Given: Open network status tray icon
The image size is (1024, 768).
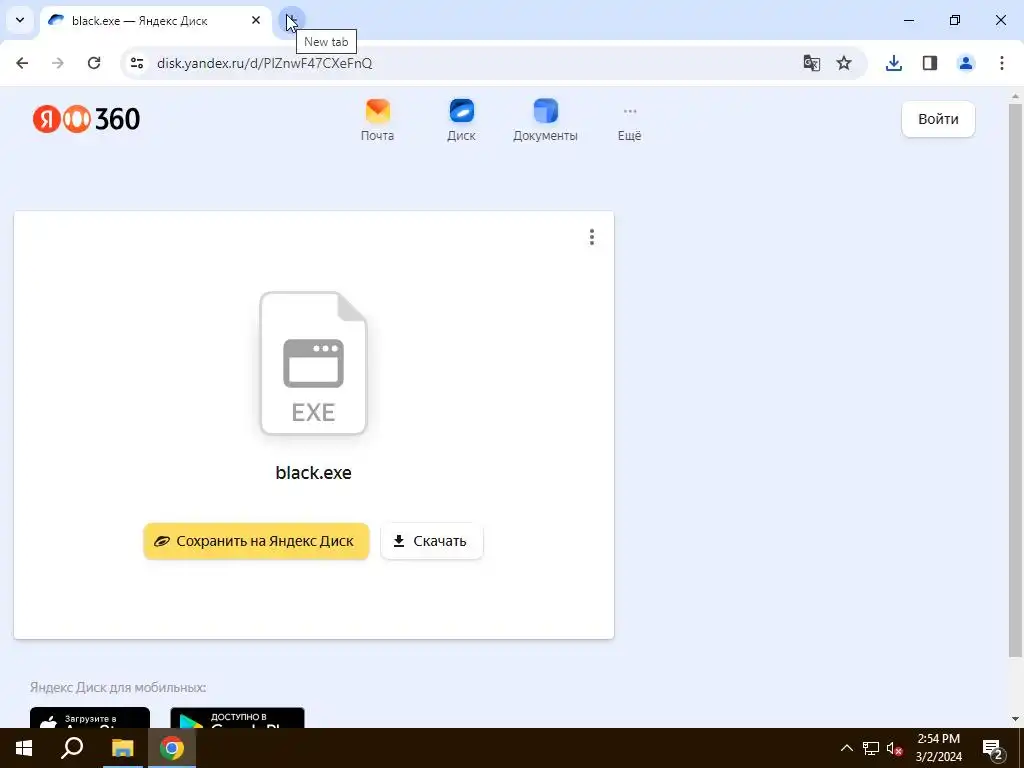Looking at the screenshot, I should click(871, 748).
